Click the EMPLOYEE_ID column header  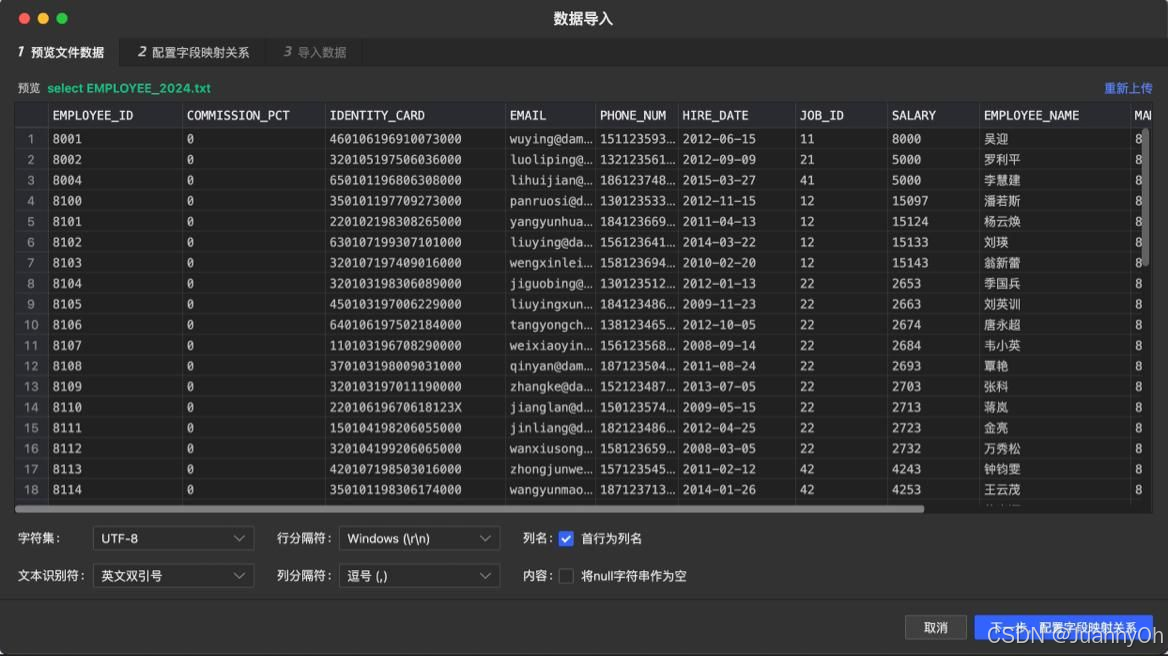click(92, 115)
